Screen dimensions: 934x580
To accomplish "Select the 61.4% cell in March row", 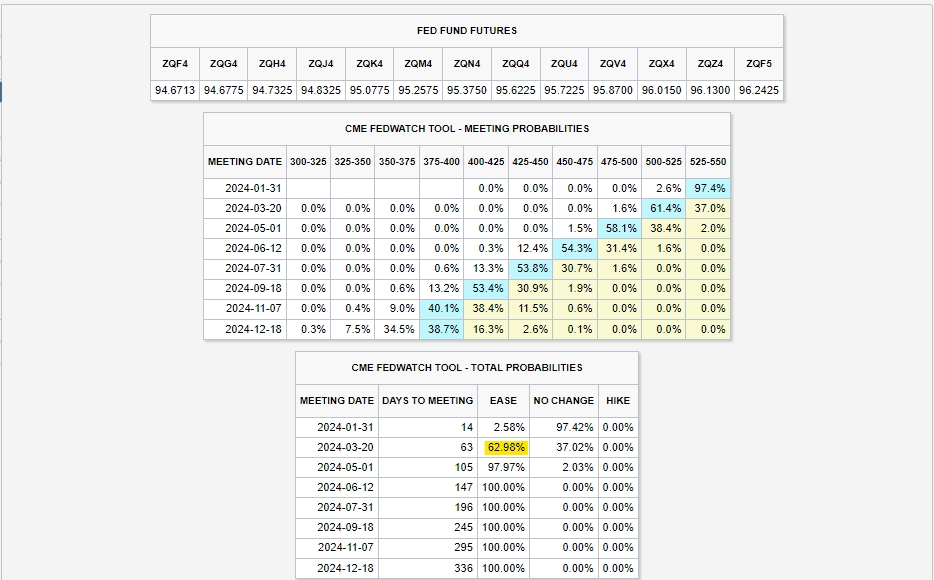I will click(x=664, y=208).
